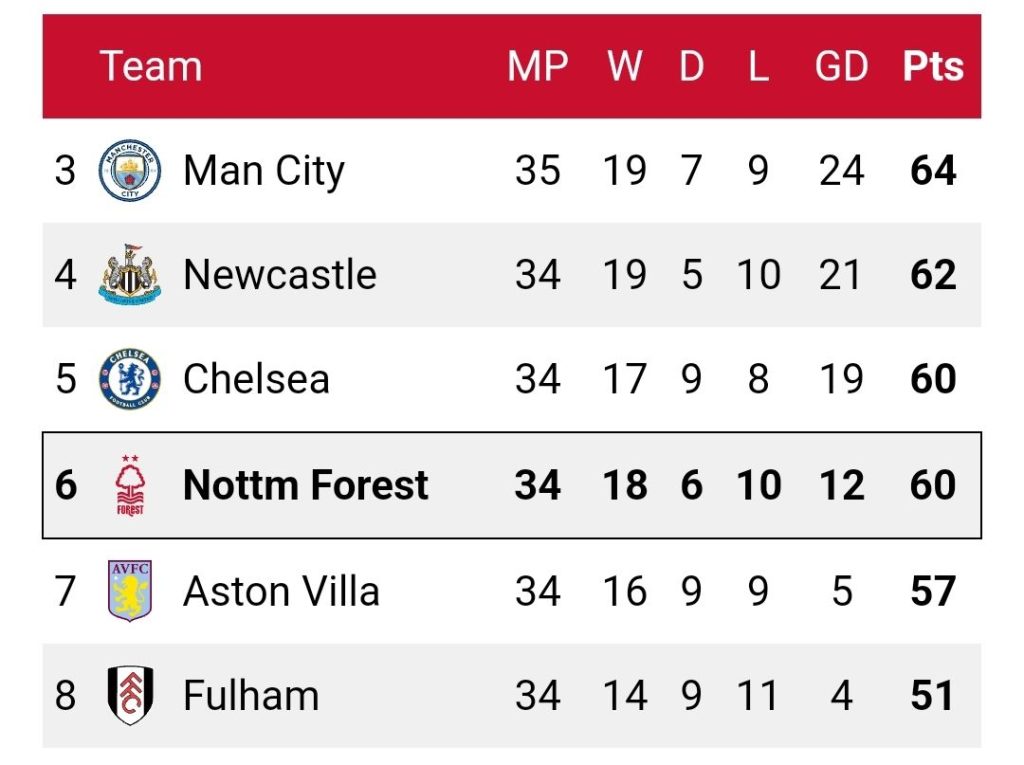Sort by the GD column header
Viewport: 1024px width, 765px height.
point(841,67)
